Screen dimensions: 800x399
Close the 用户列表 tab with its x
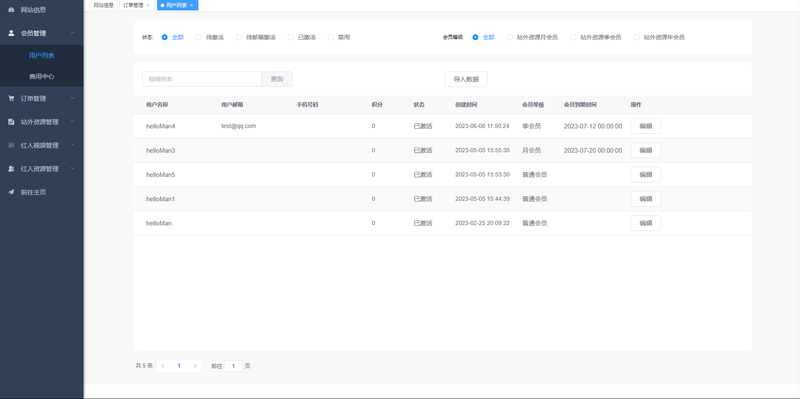tap(191, 5)
